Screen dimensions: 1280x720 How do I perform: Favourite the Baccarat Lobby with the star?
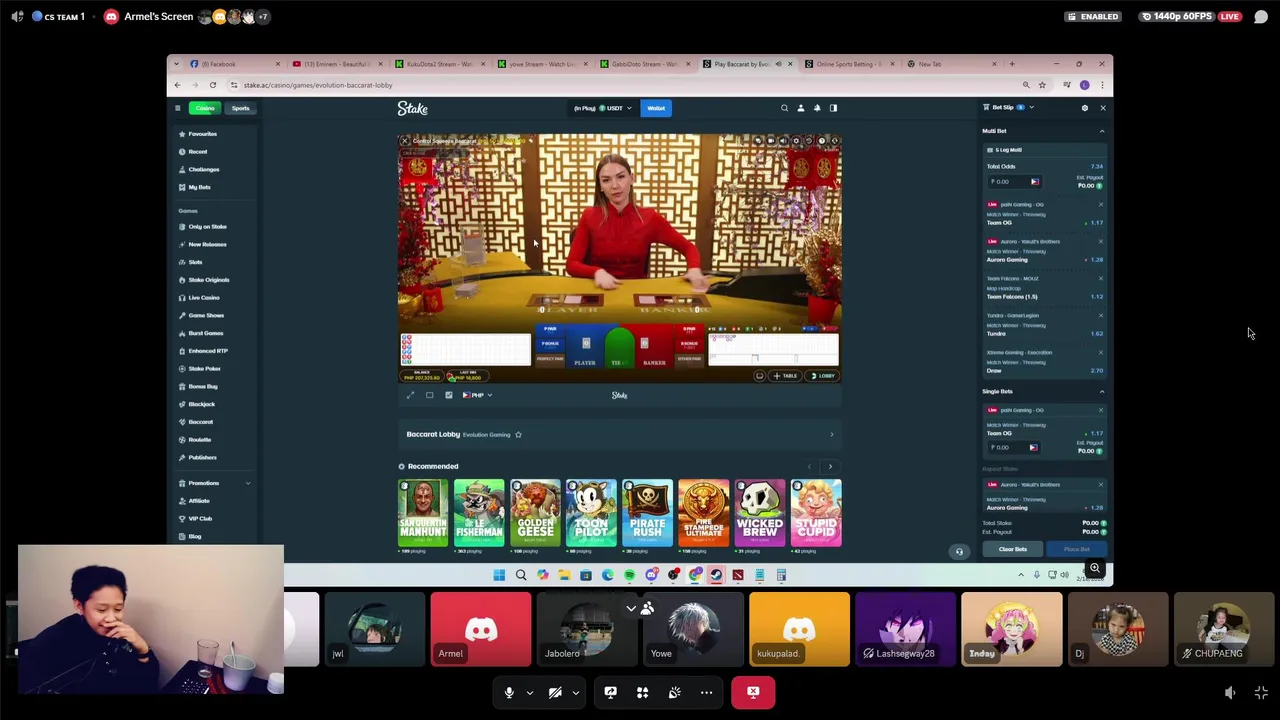click(x=518, y=434)
